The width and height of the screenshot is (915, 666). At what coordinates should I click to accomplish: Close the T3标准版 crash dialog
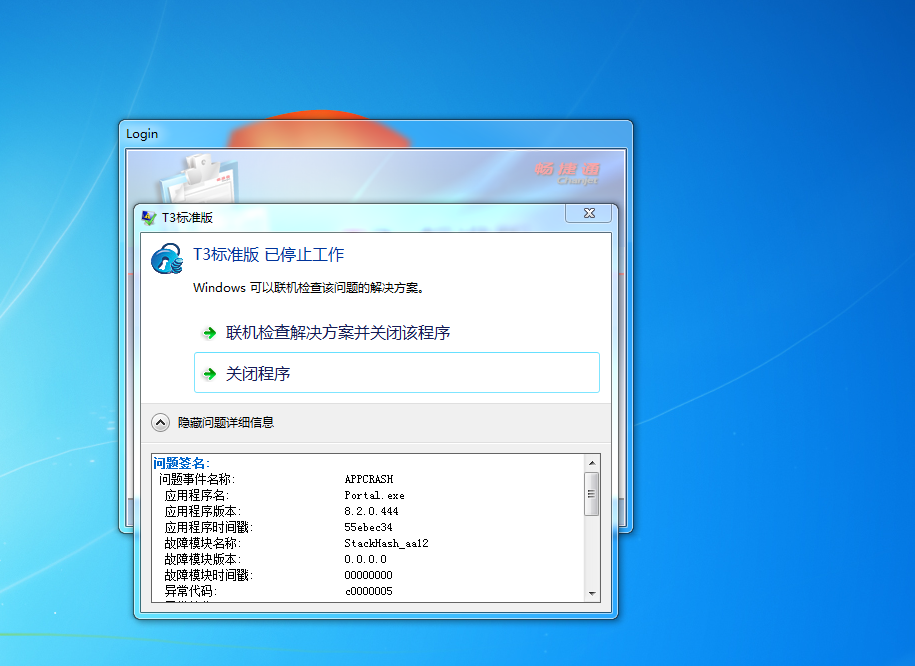[588, 213]
